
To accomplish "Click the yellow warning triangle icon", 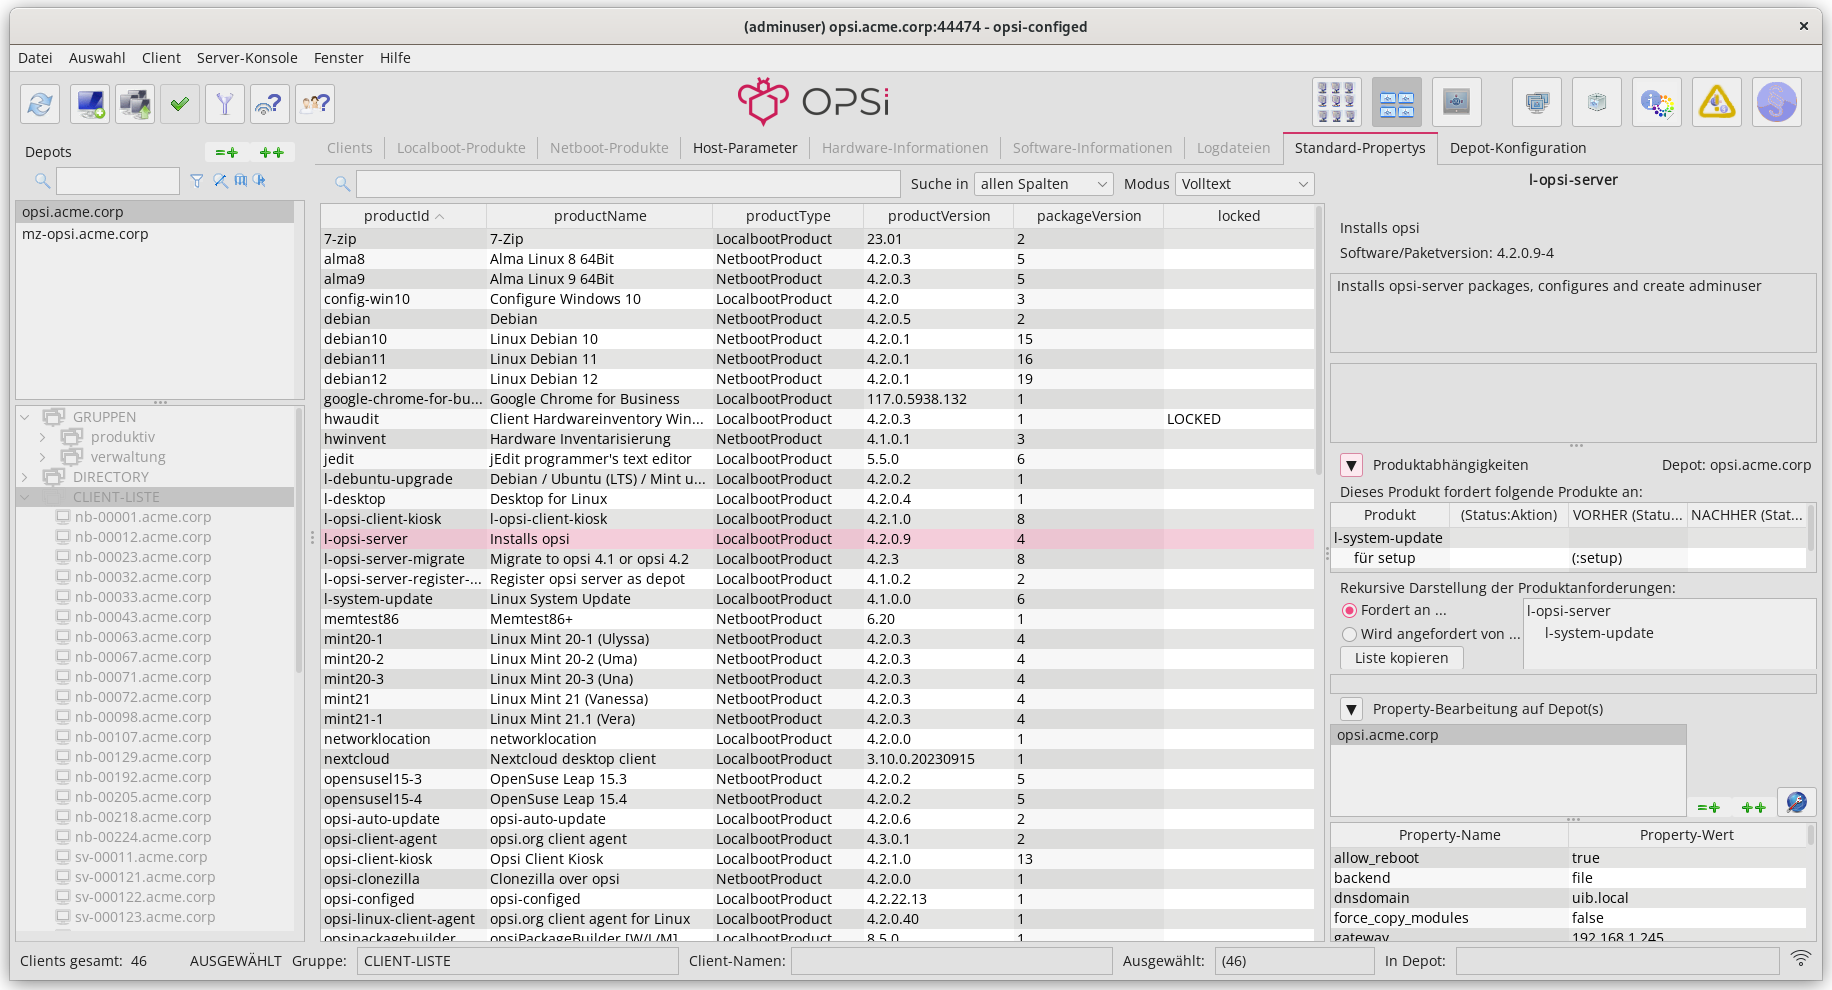I will coord(1717,102).
